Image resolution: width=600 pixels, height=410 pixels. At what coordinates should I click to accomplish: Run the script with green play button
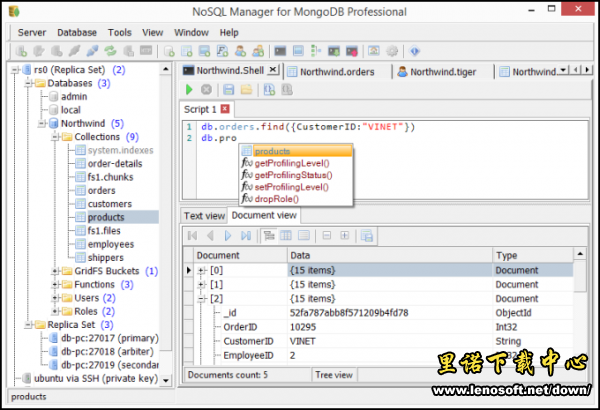coord(189,90)
